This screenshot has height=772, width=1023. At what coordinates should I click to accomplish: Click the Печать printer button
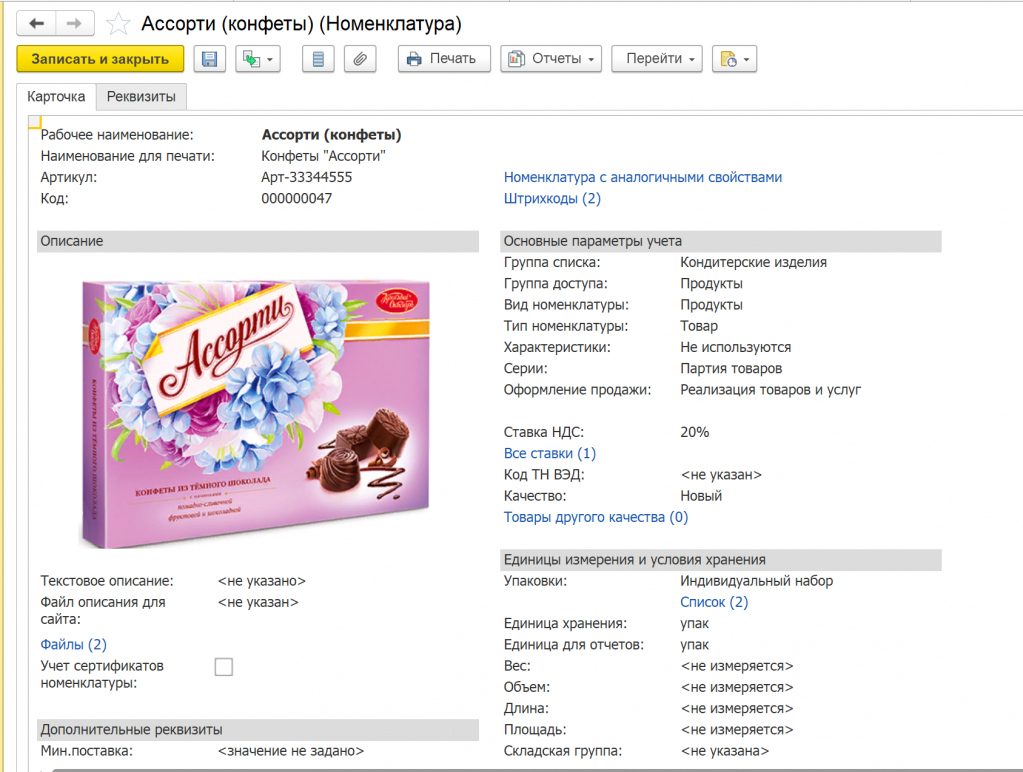point(444,59)
